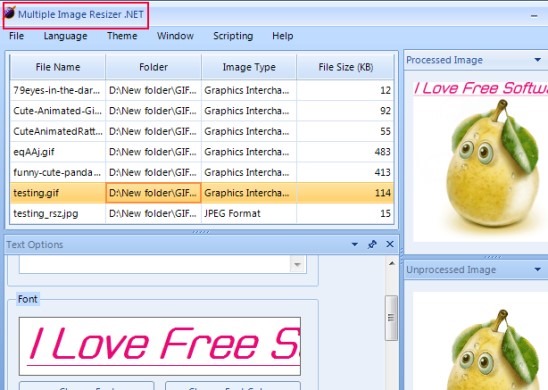Click the file size value 114
This screenshot has width=548, height=390.
[x=383, y=193]
